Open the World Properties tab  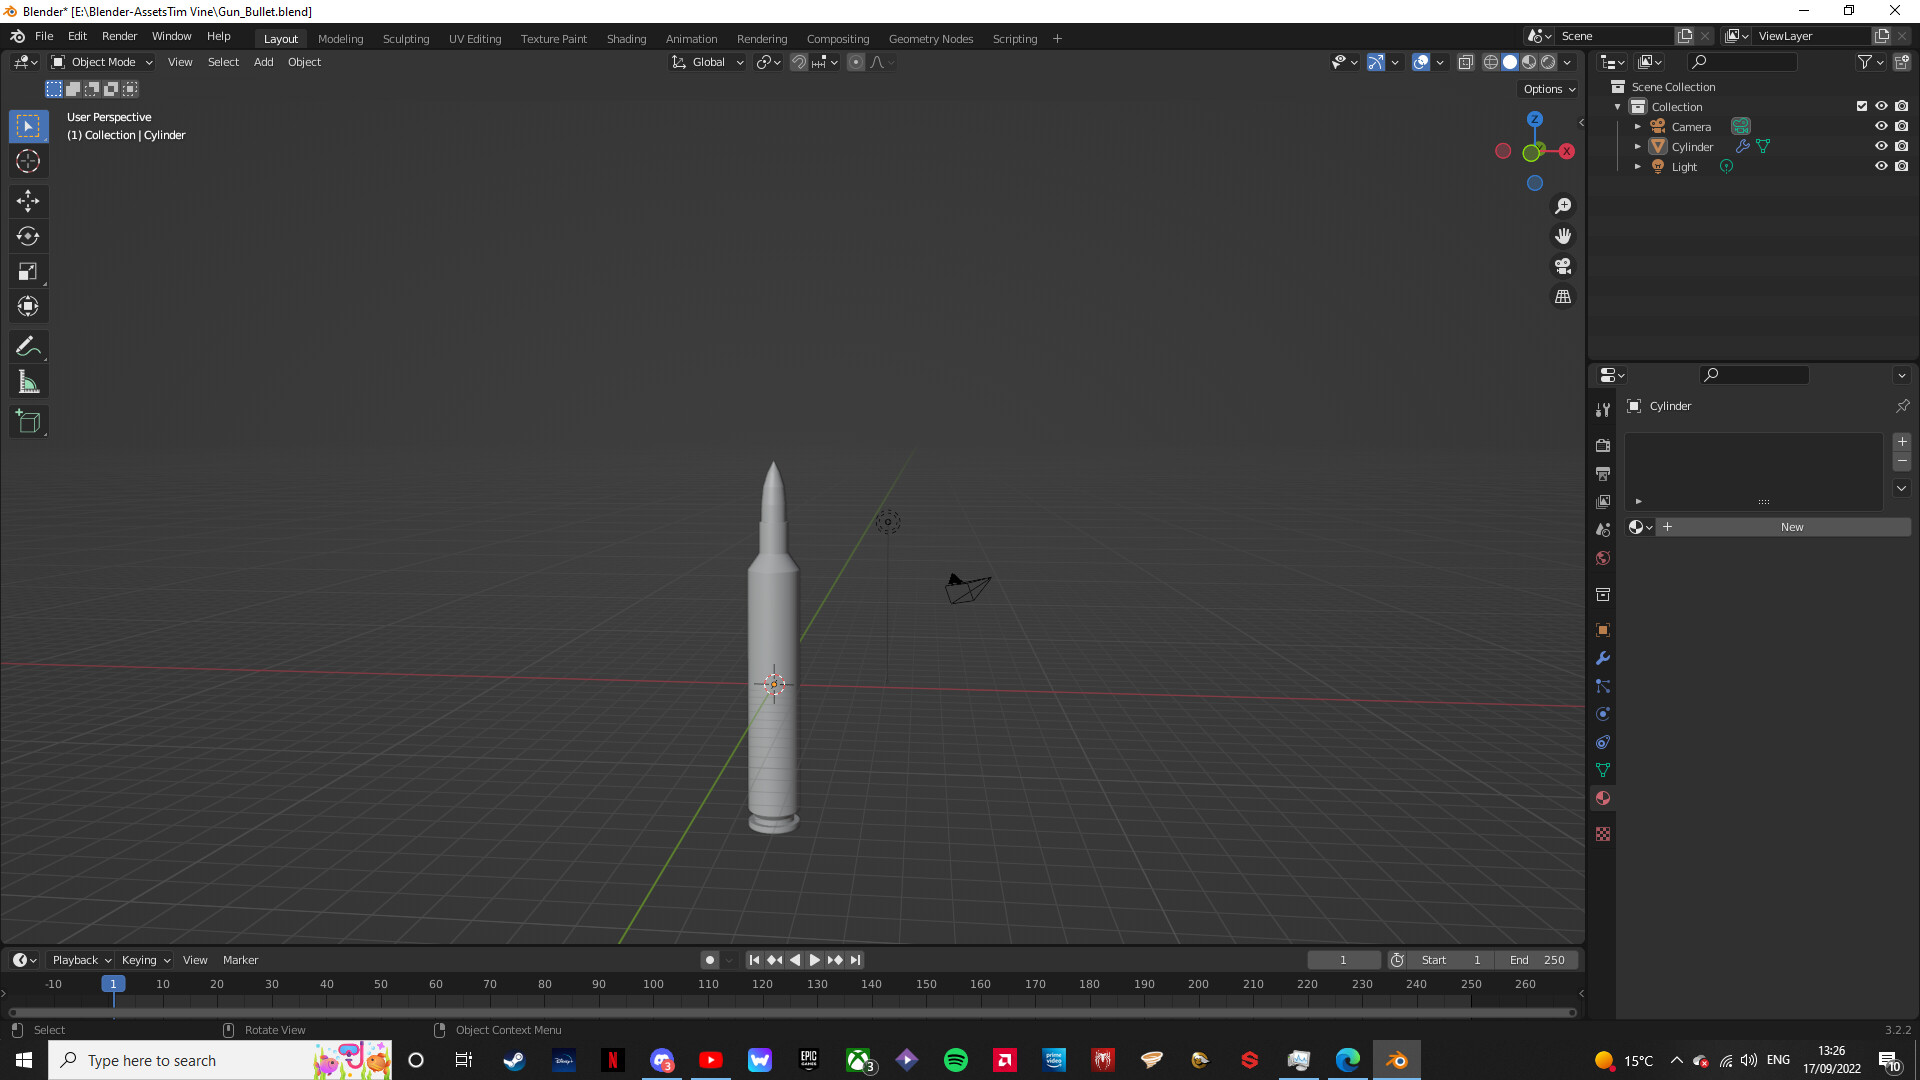click(1602, 558)
